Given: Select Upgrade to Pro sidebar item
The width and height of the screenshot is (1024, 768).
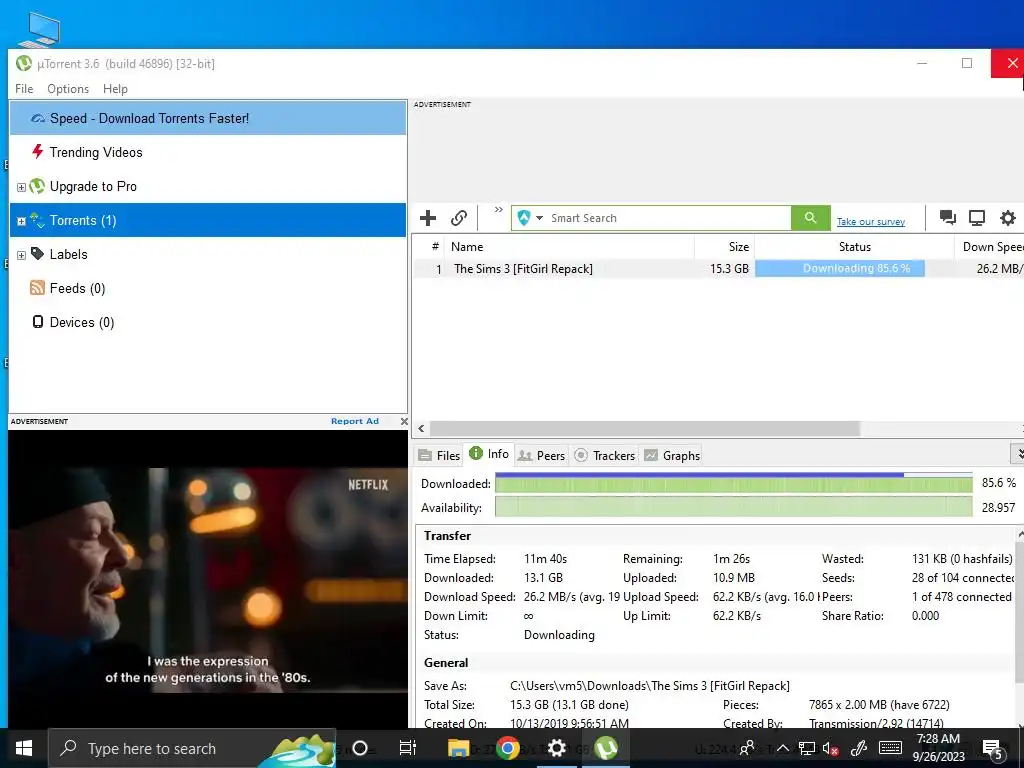Looking at the screenshot, I should pos(208,186).
